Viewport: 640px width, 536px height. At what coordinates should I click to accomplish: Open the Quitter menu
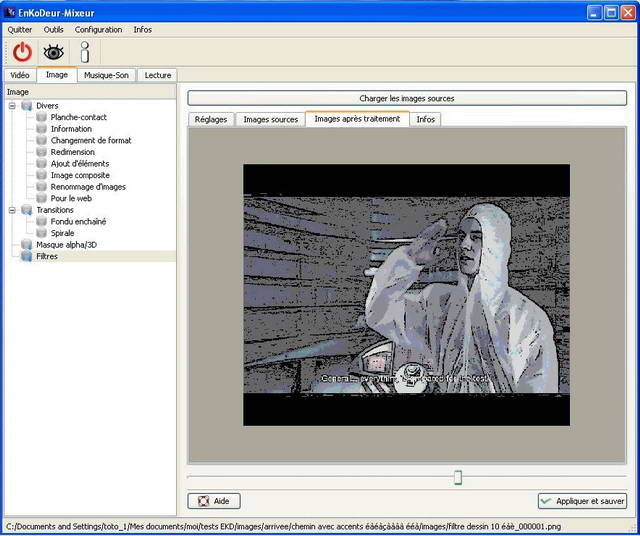[x=20, y=30]
